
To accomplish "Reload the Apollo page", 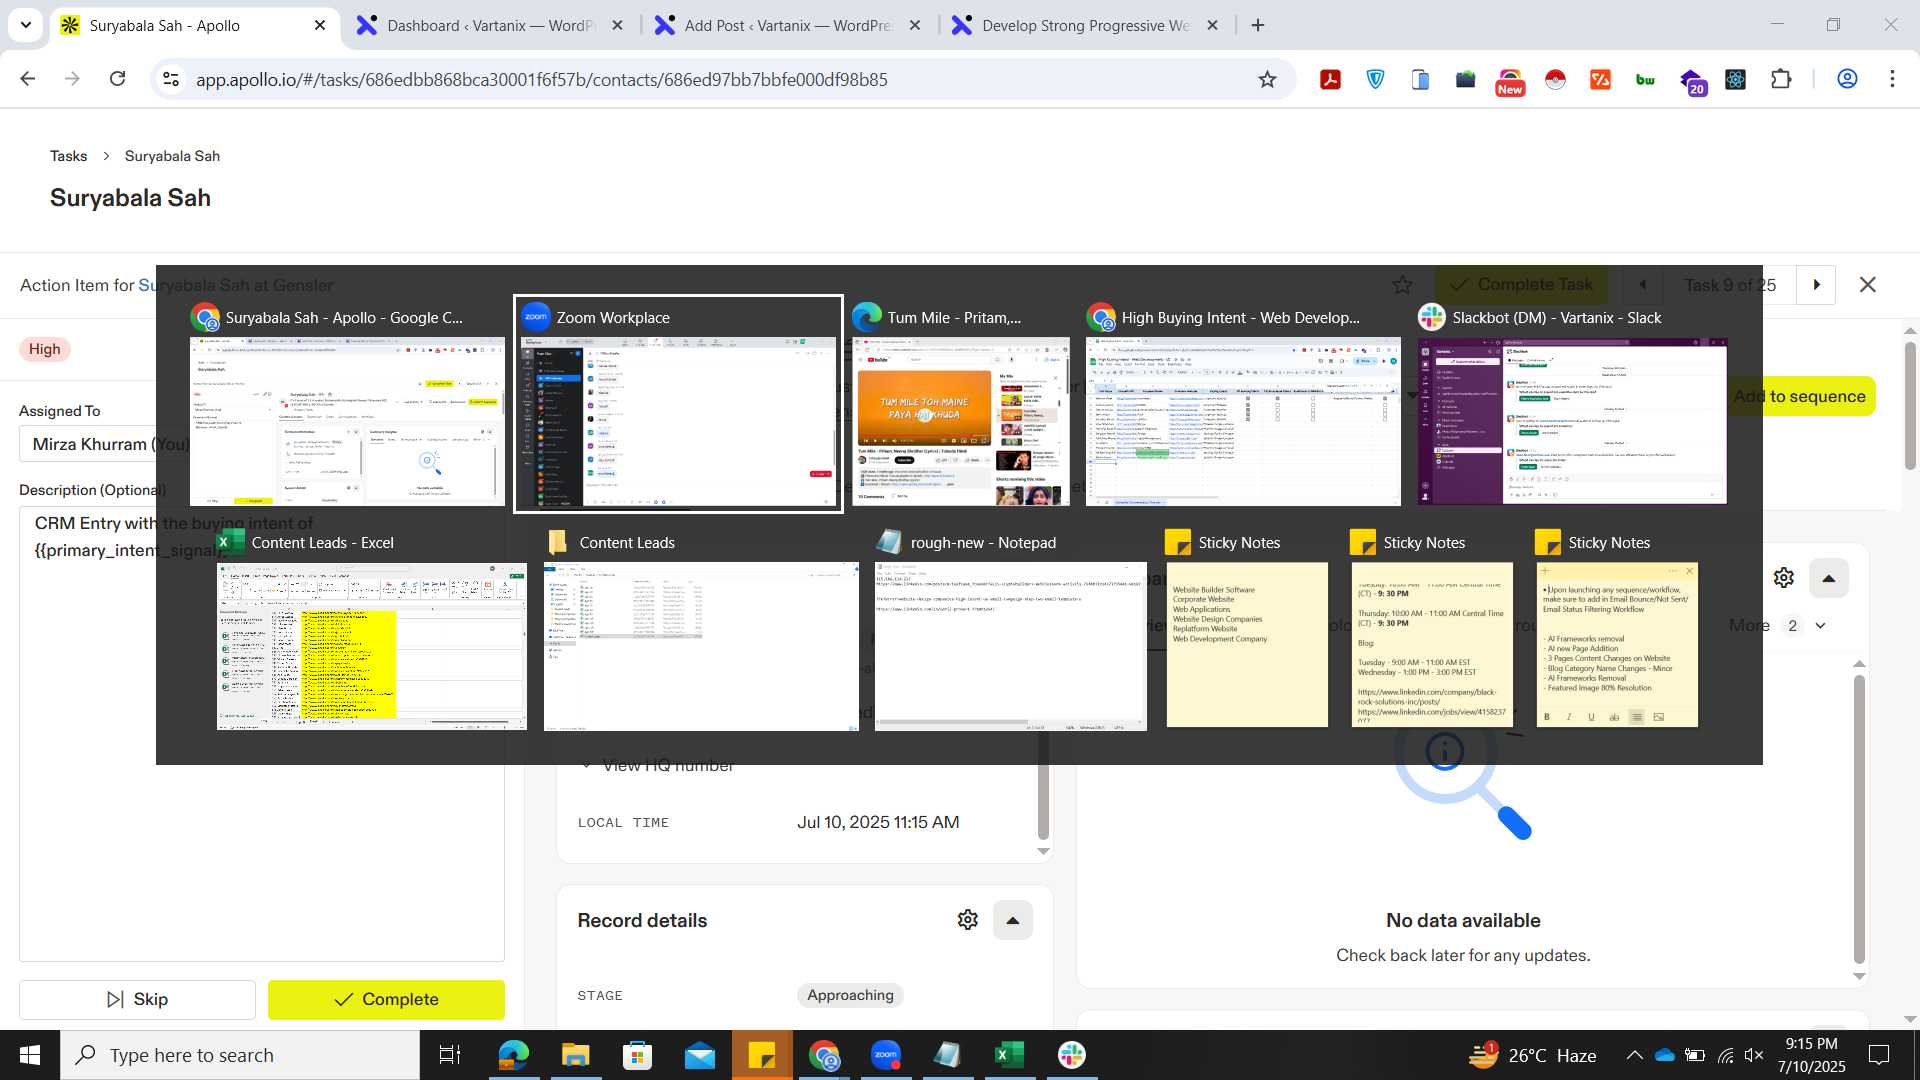I will (x=118, y=79).
